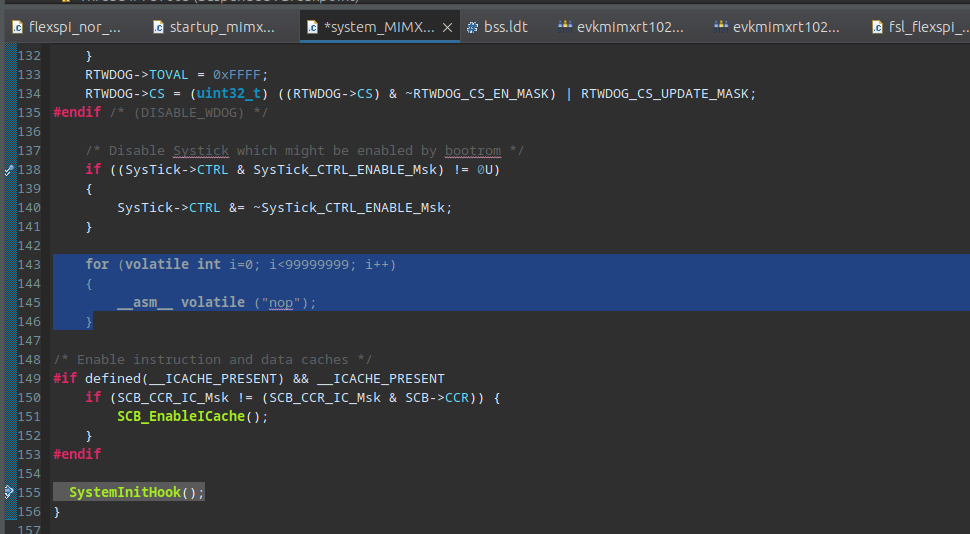
Task: Click line number 143 in the gutter
Action: [30, 264]
